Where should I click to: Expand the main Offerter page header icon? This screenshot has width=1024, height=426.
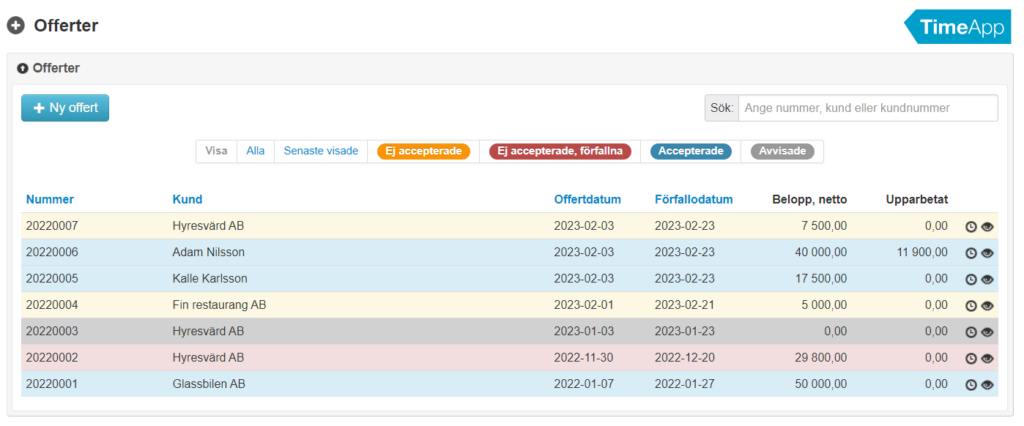tap(16, 26)
